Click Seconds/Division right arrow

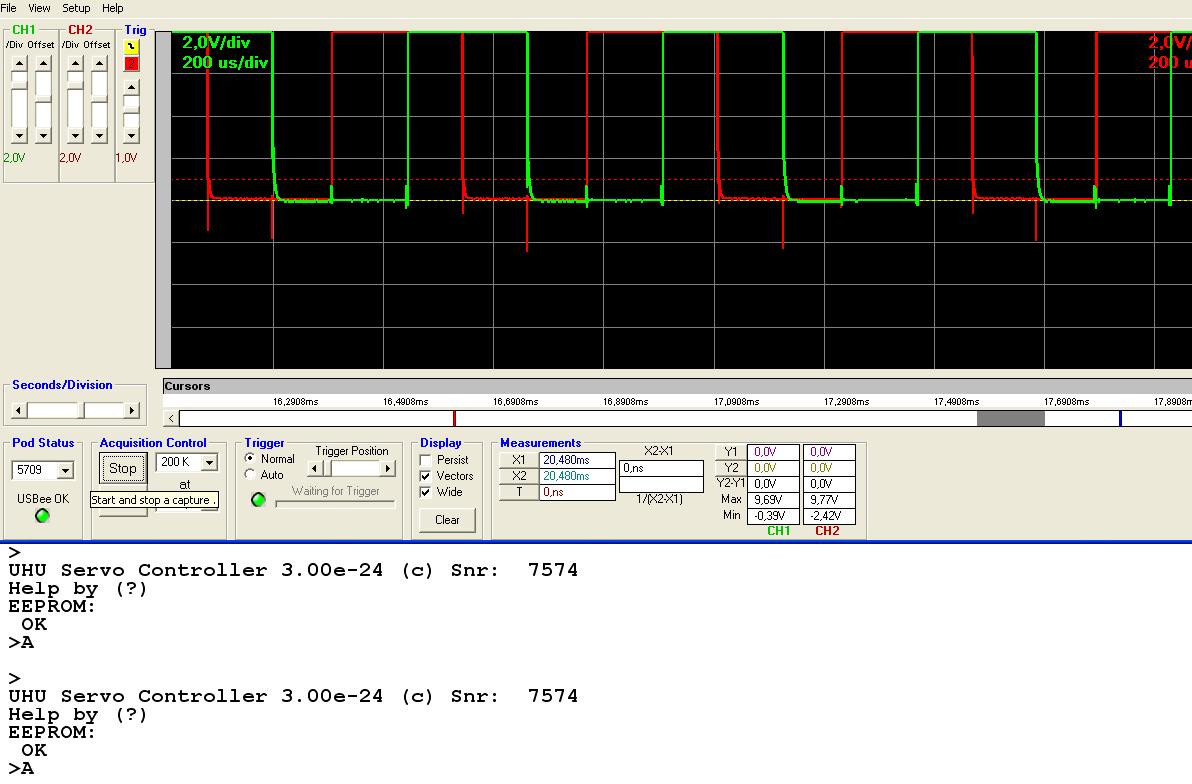click(132, 411)
